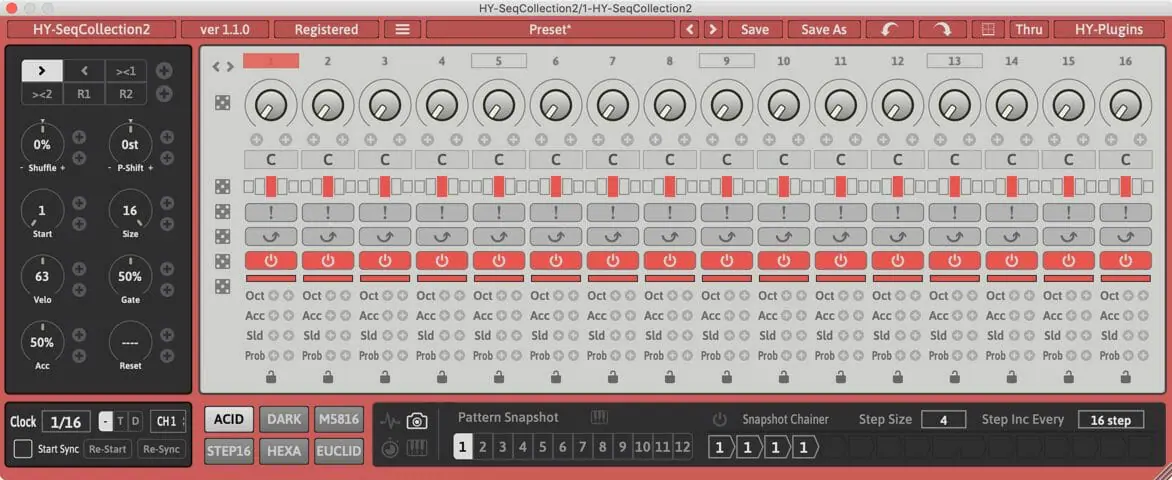Enable the Start Sync checkbox

click(23, 449)
